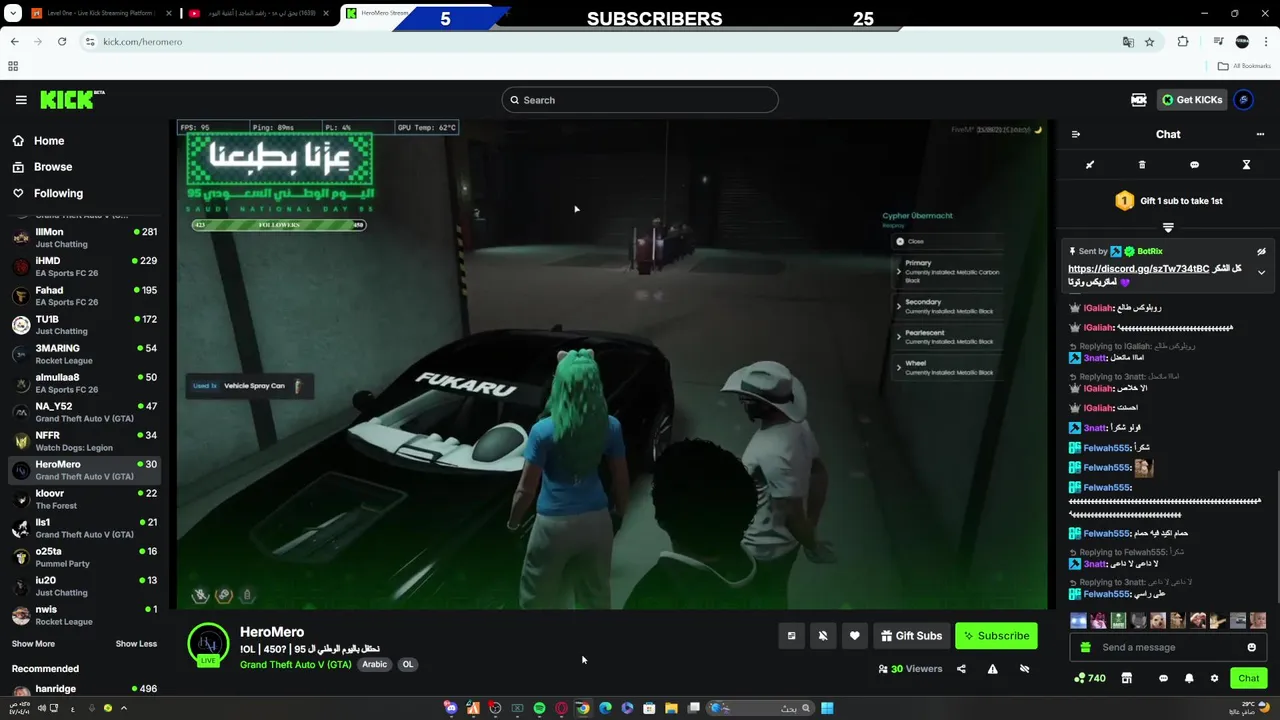Open o25ta Pummel Party channel

tap(84, 557)
